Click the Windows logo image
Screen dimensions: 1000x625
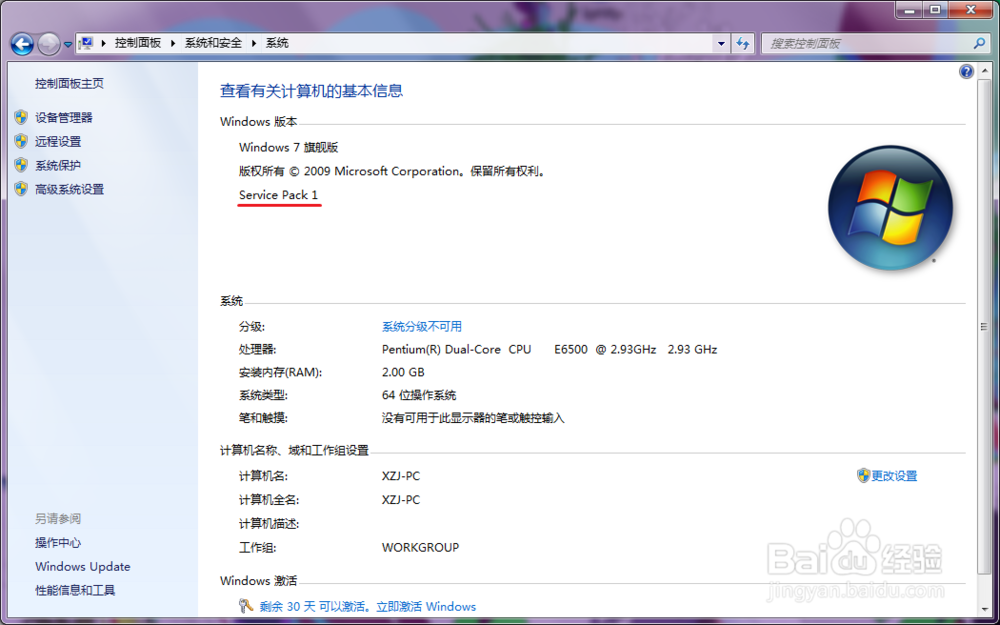(890, 207)
